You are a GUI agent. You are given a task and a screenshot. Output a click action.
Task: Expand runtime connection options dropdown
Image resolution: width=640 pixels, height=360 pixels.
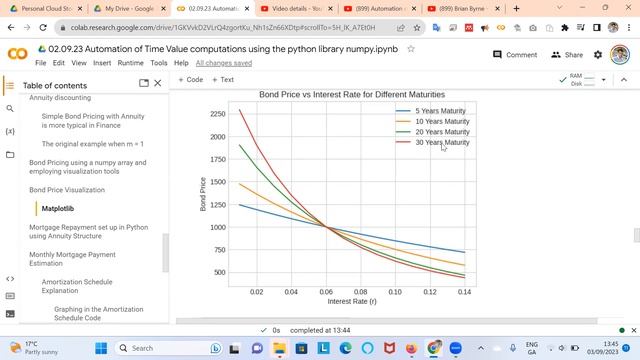[x=603, y=80]
